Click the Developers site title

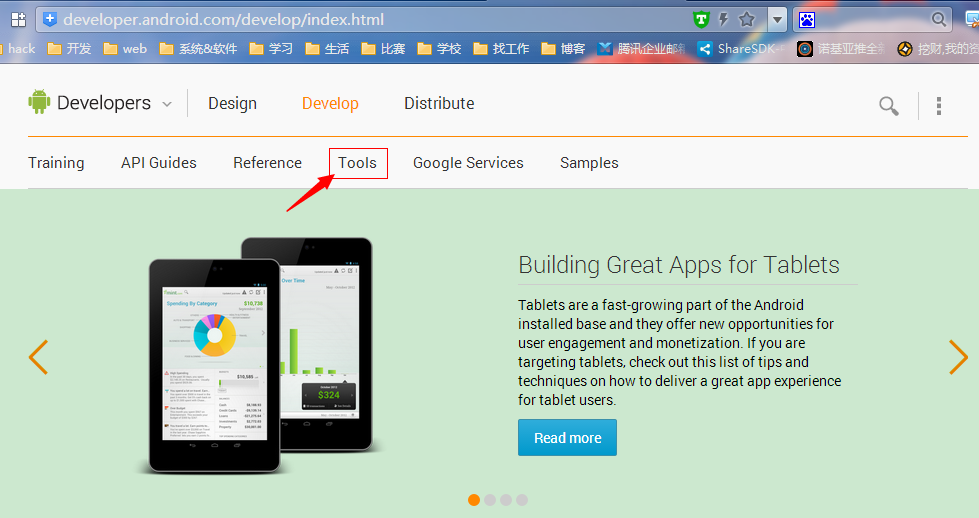pyautogui.click(x=104, y=103)
